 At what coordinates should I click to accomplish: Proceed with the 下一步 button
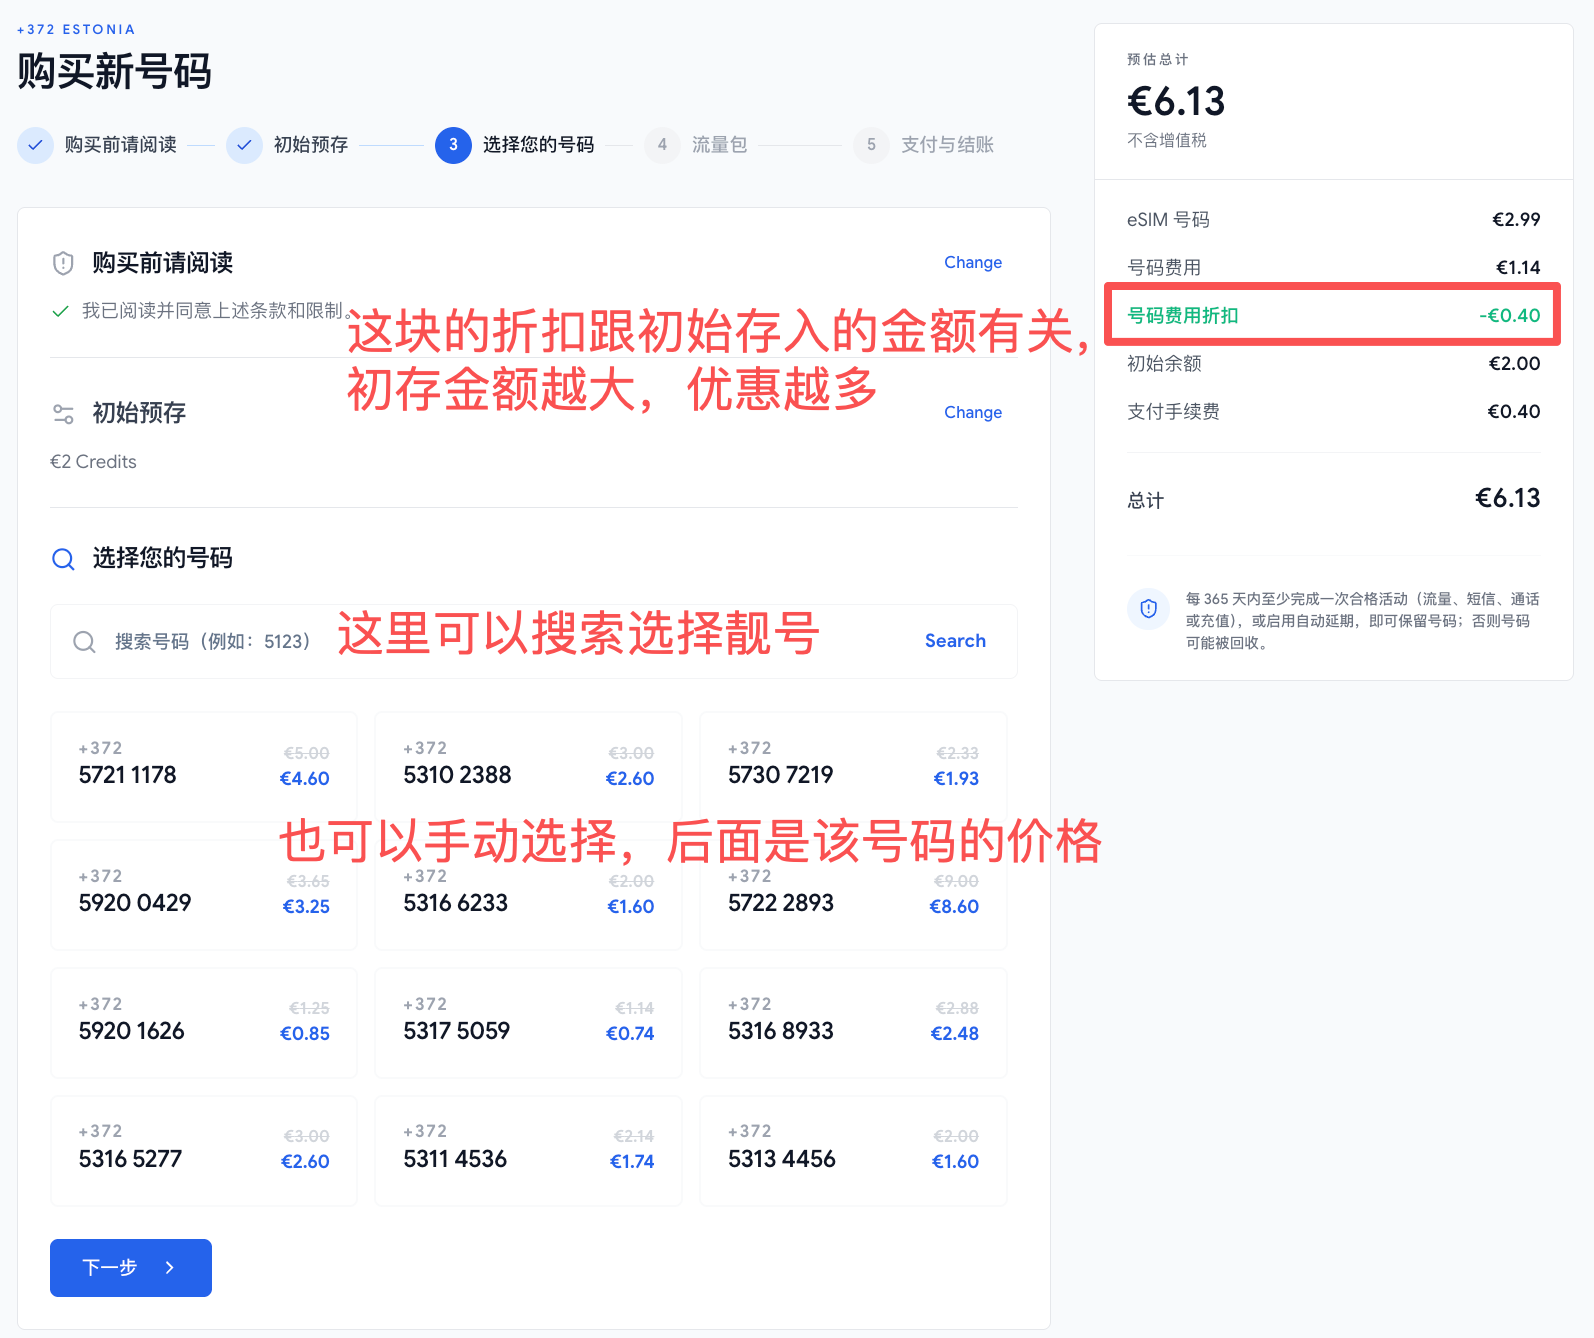131,1267
